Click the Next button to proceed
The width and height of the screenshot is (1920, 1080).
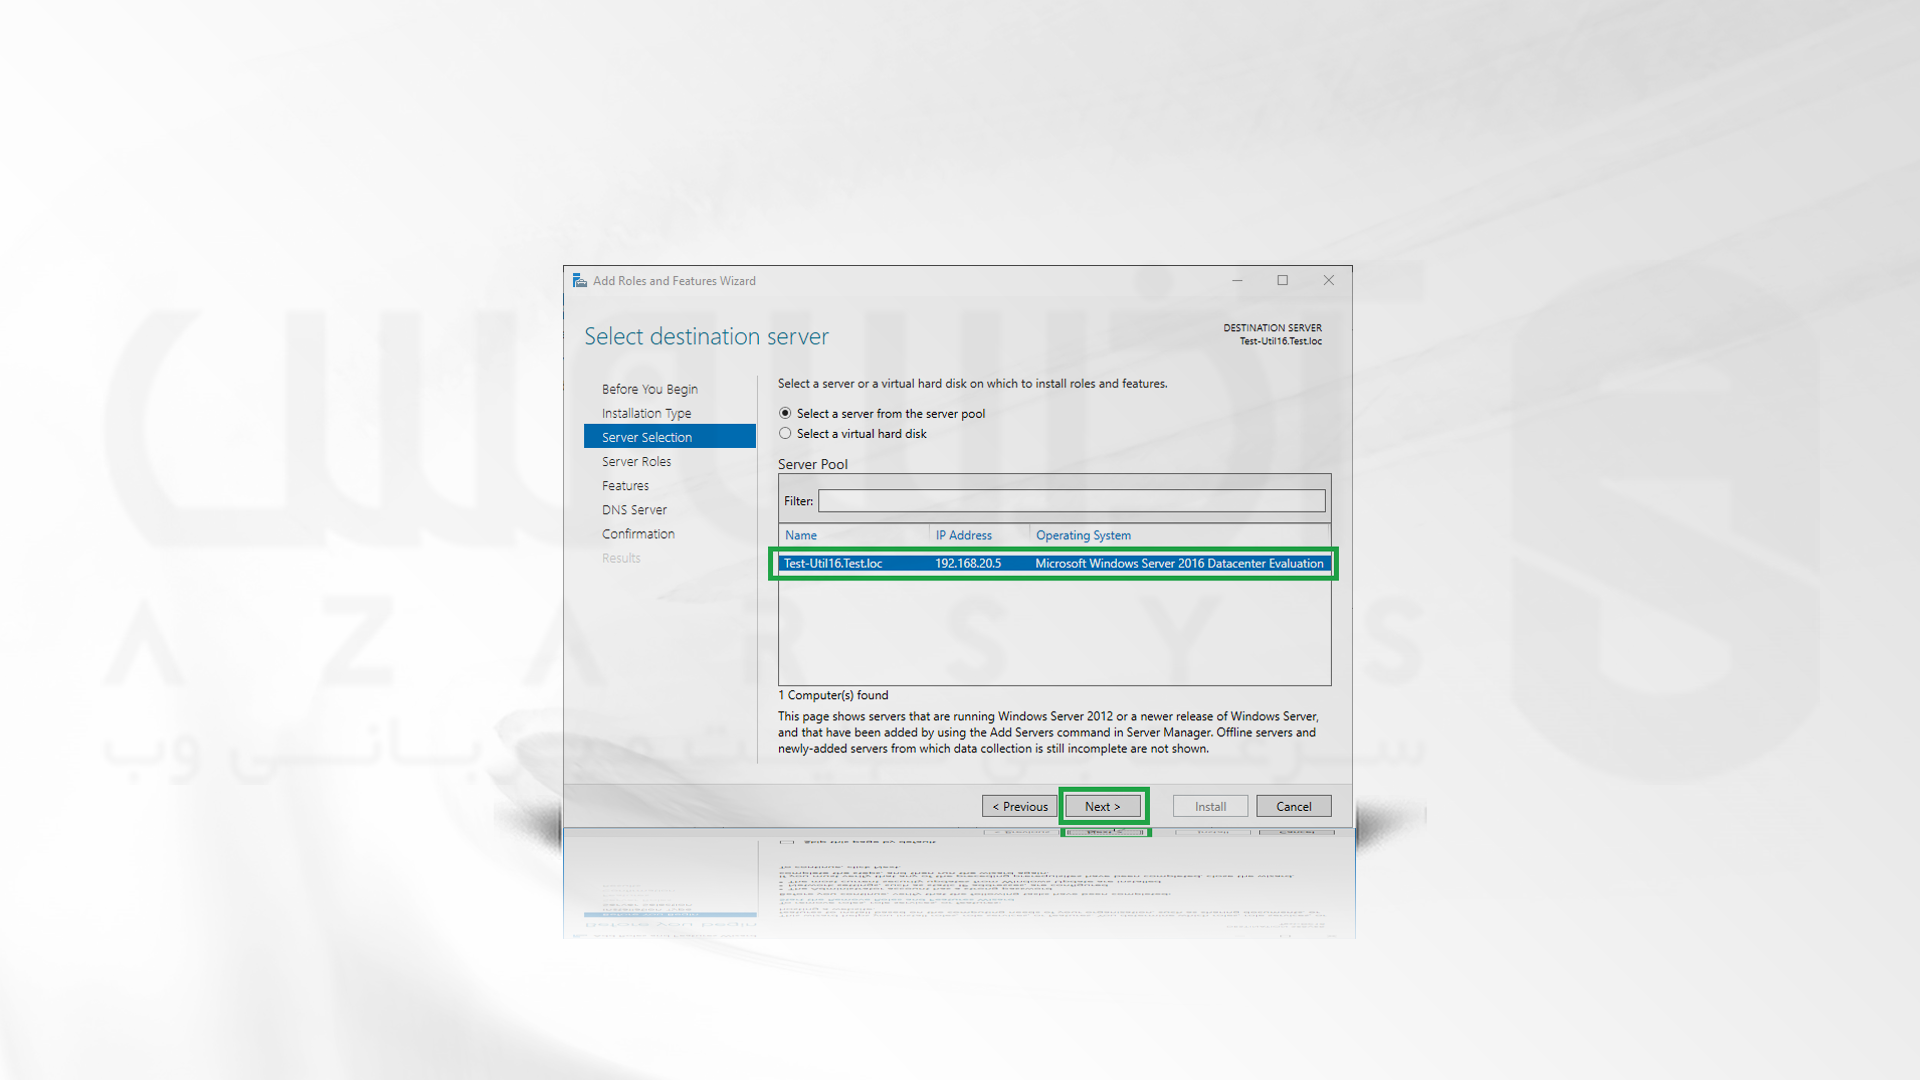tap(1102, 806)
